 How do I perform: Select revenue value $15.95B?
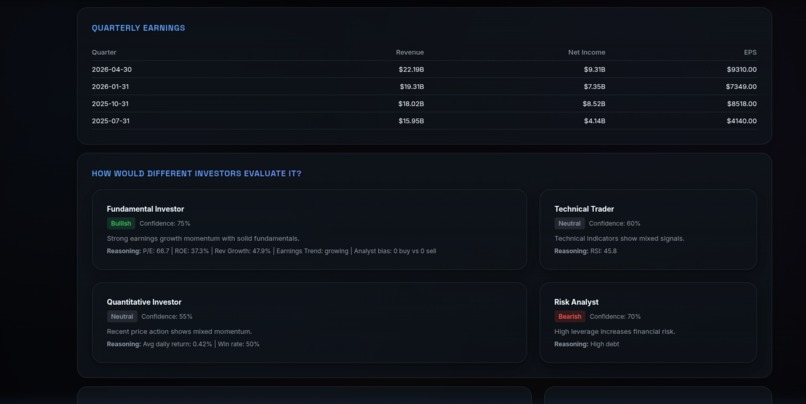(x=411, y=121)
